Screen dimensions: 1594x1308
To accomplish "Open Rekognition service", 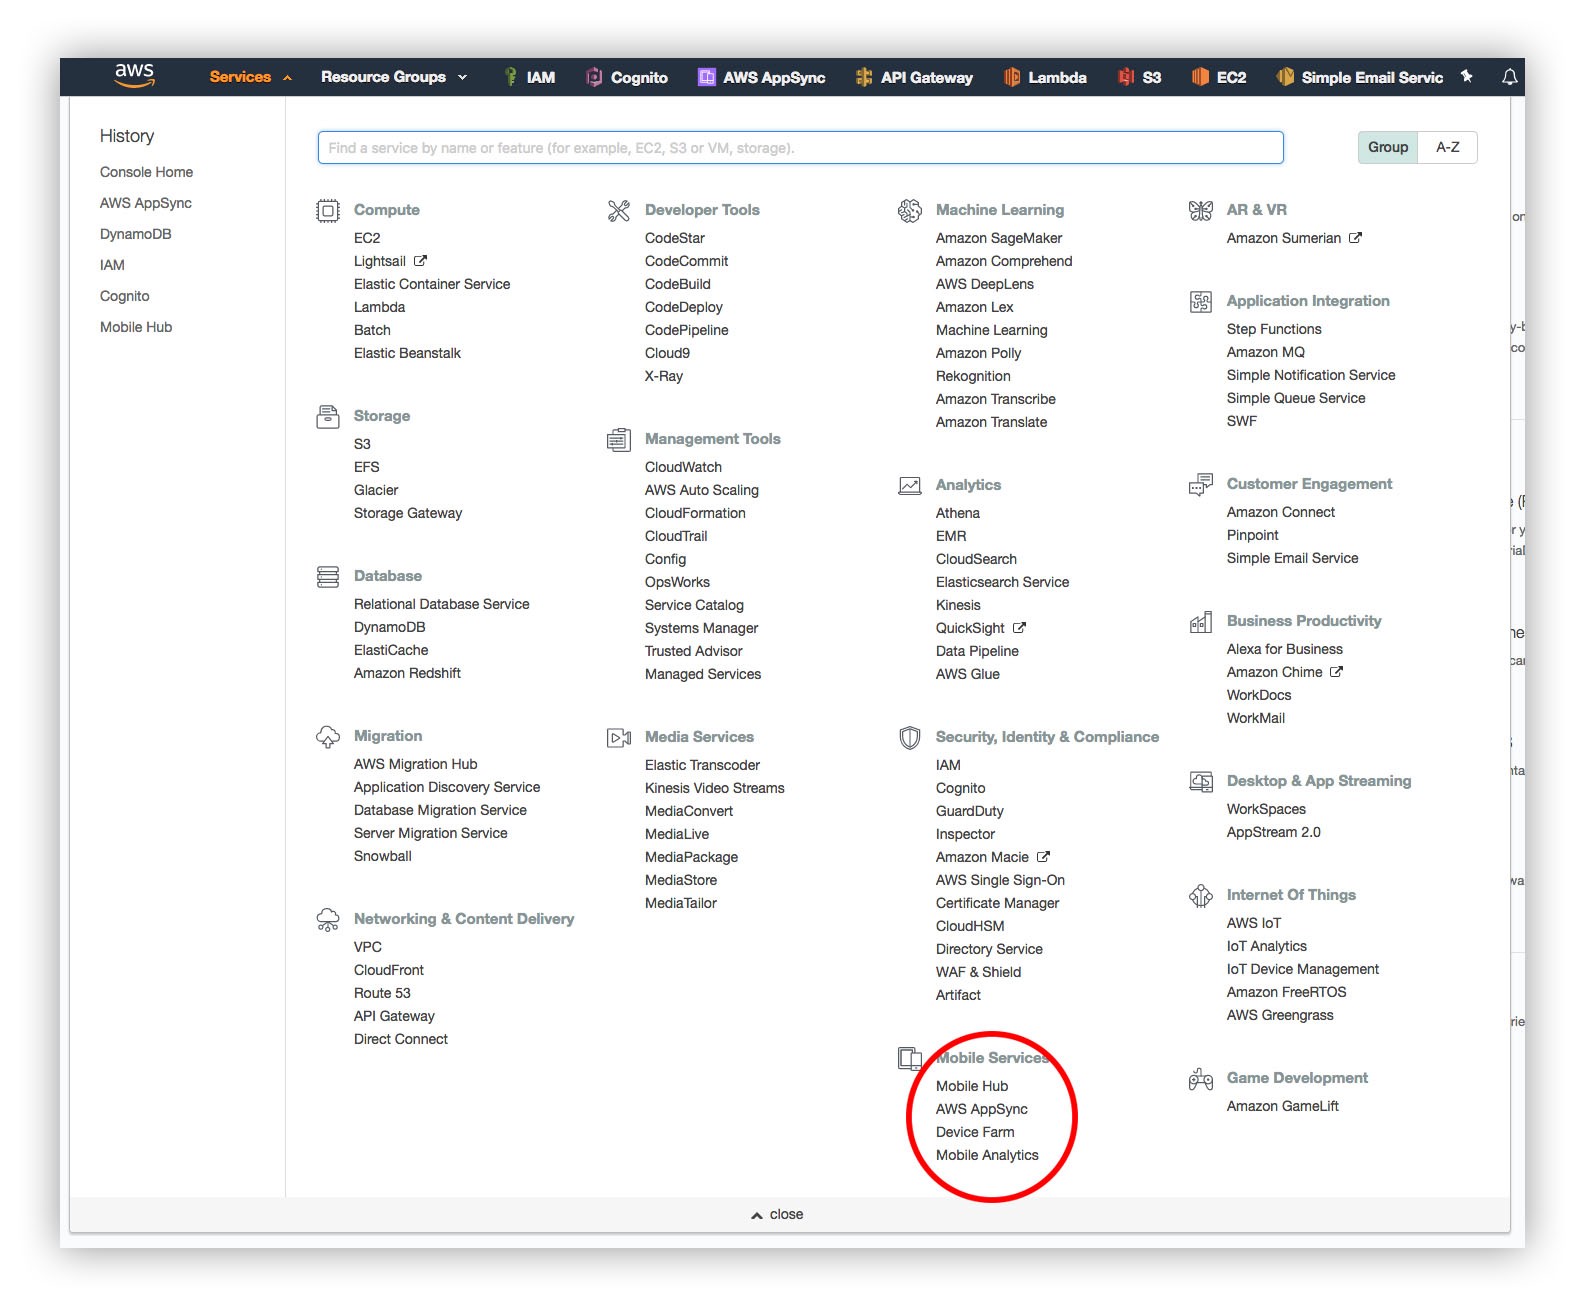I will click(973, 376).
